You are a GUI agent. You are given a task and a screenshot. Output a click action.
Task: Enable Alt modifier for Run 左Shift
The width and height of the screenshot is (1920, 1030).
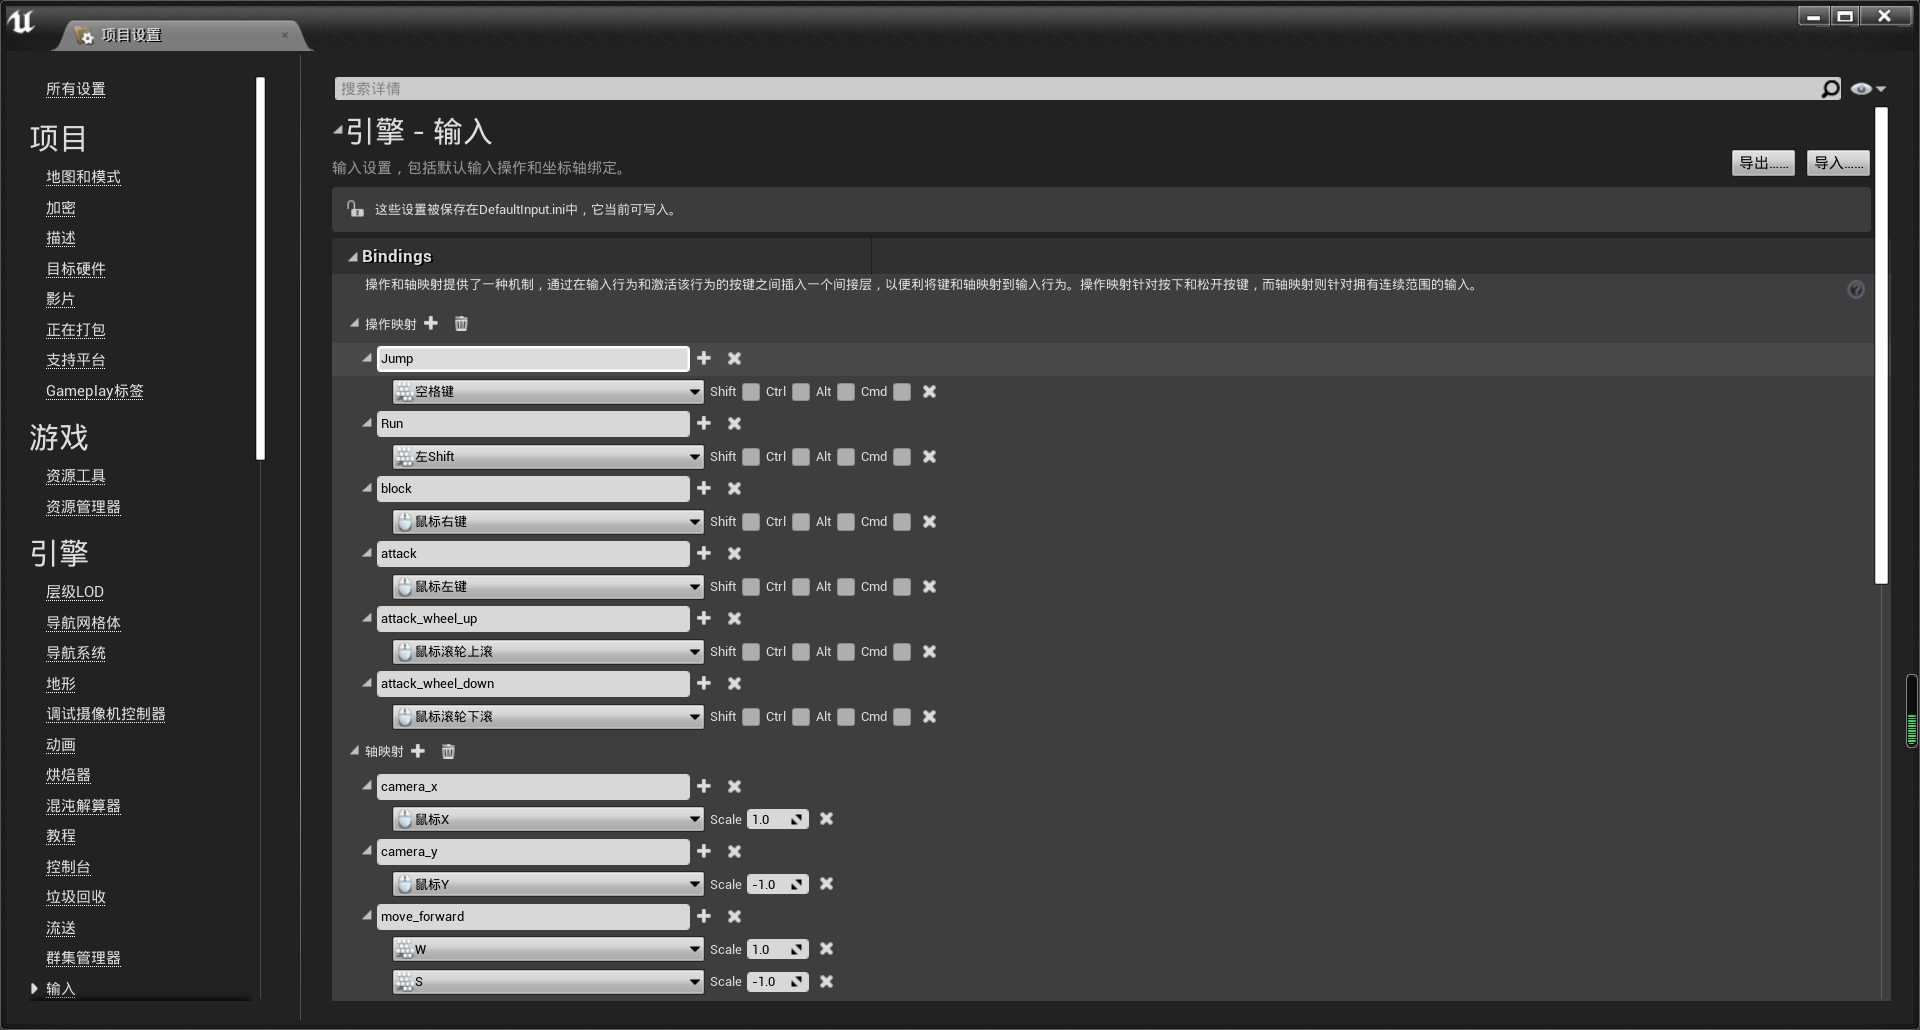[x=846, y=457]
